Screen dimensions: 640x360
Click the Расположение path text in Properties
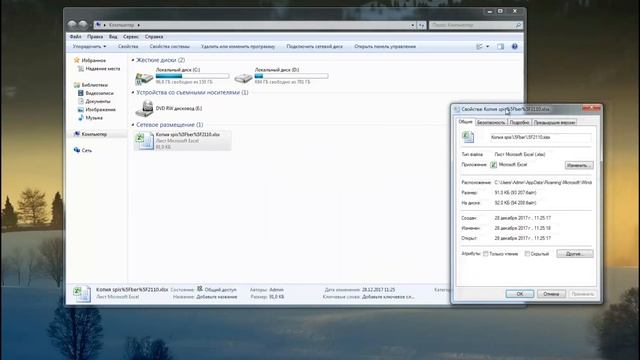pyautogui.click(x=543, y=182)
